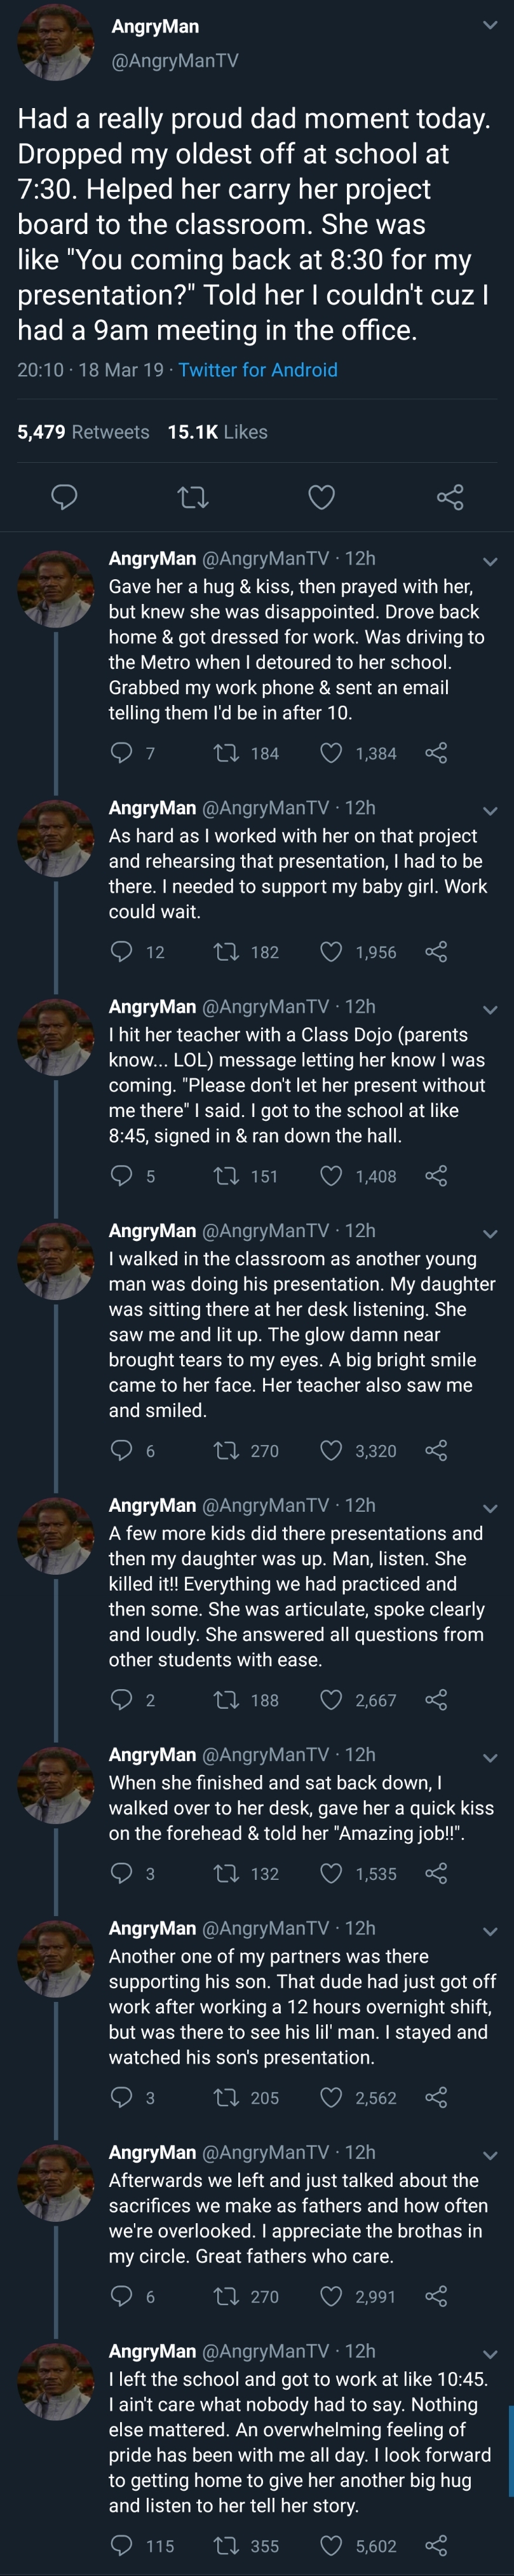Open the @AngryManTV handle in header
The height and width of the screenshot is (2576, 514).
click(x=175, y=60)
